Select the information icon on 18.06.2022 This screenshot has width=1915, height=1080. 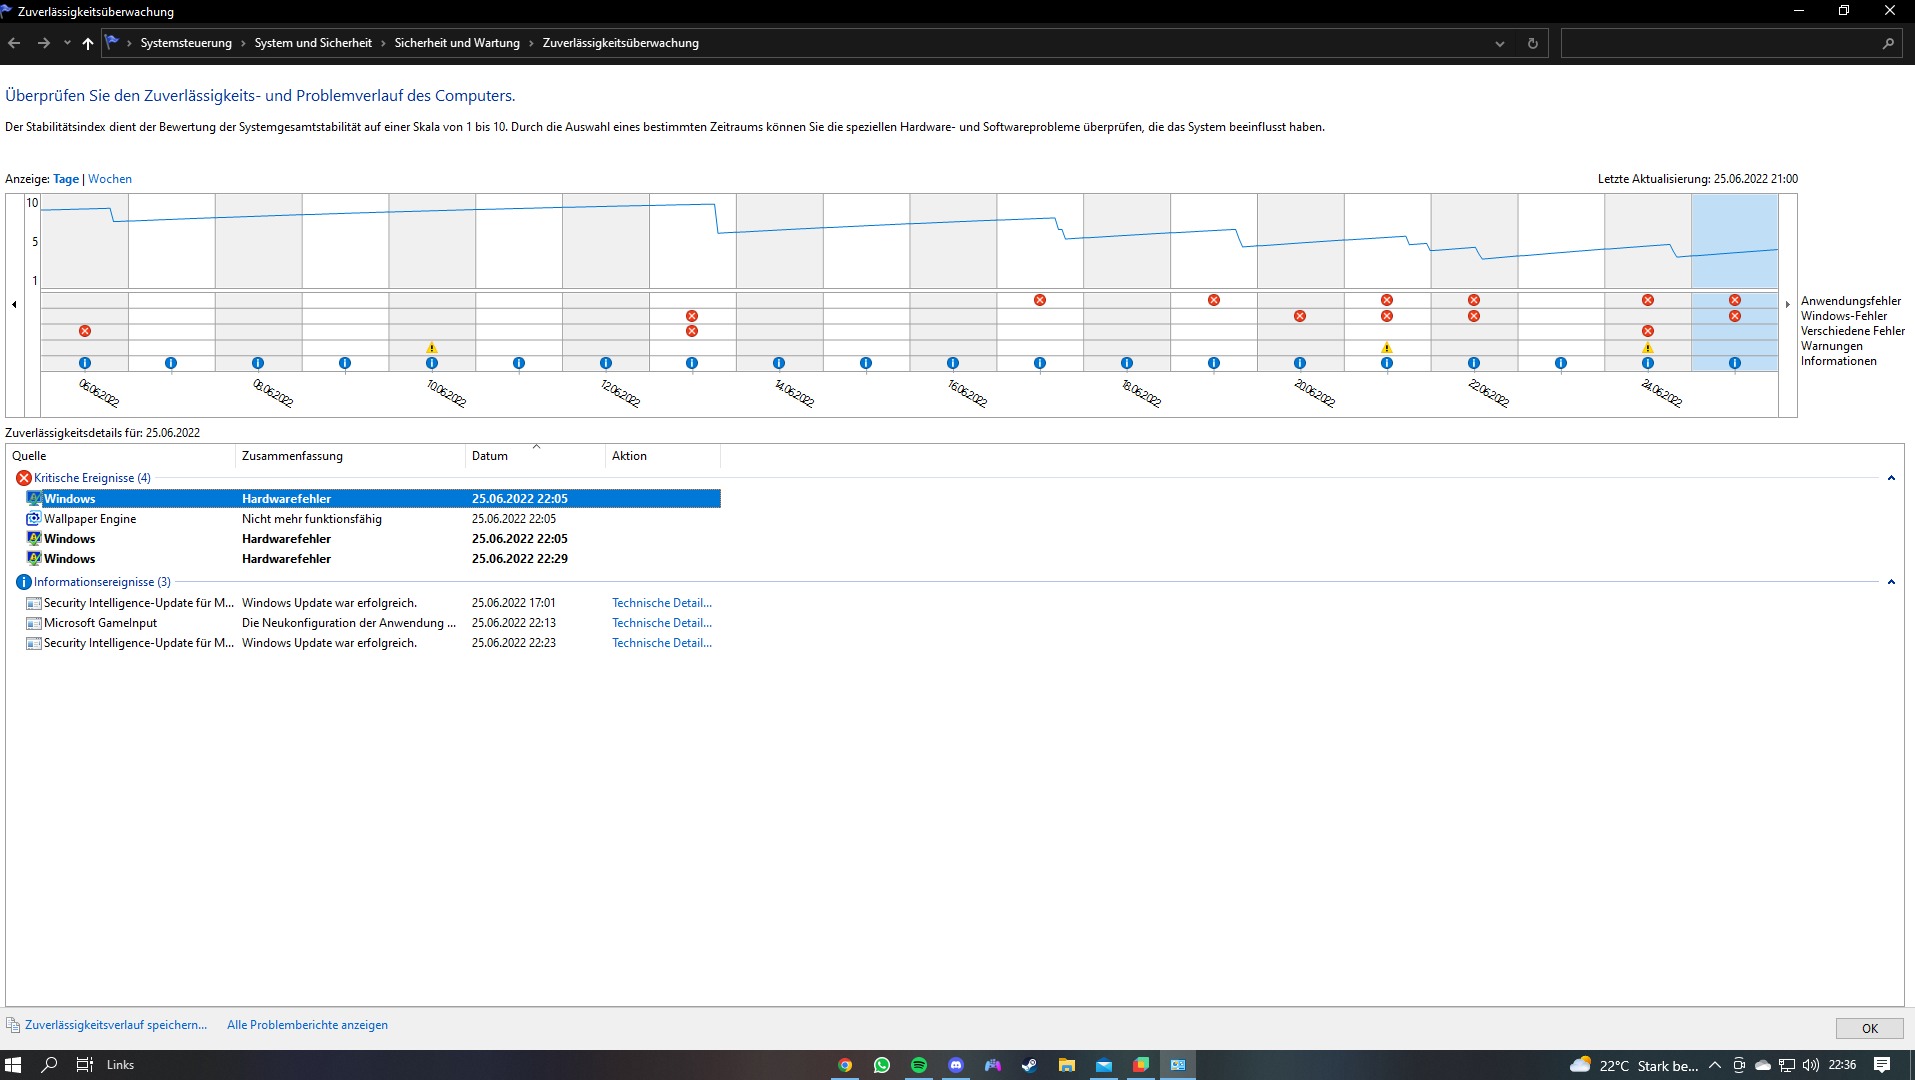click(1127, 363)
